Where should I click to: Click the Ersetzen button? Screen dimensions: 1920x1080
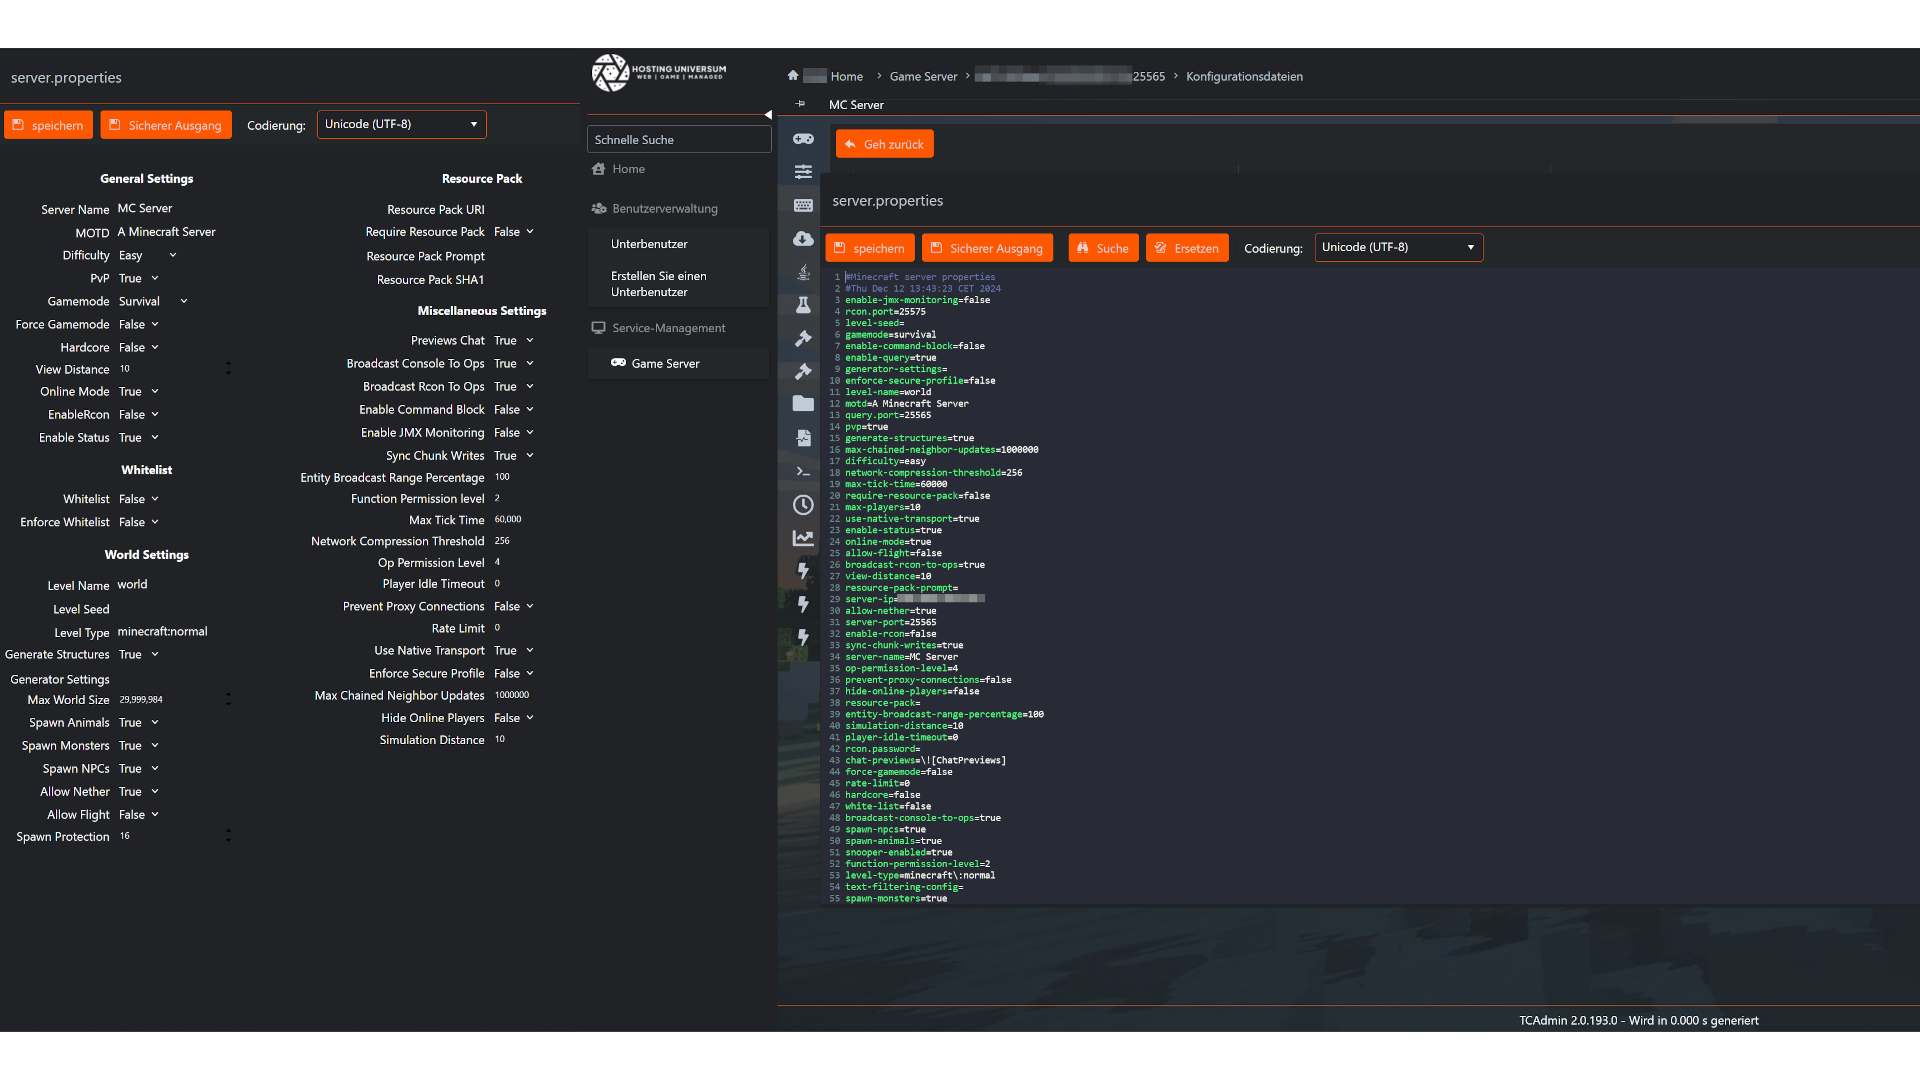(1187, 248)
